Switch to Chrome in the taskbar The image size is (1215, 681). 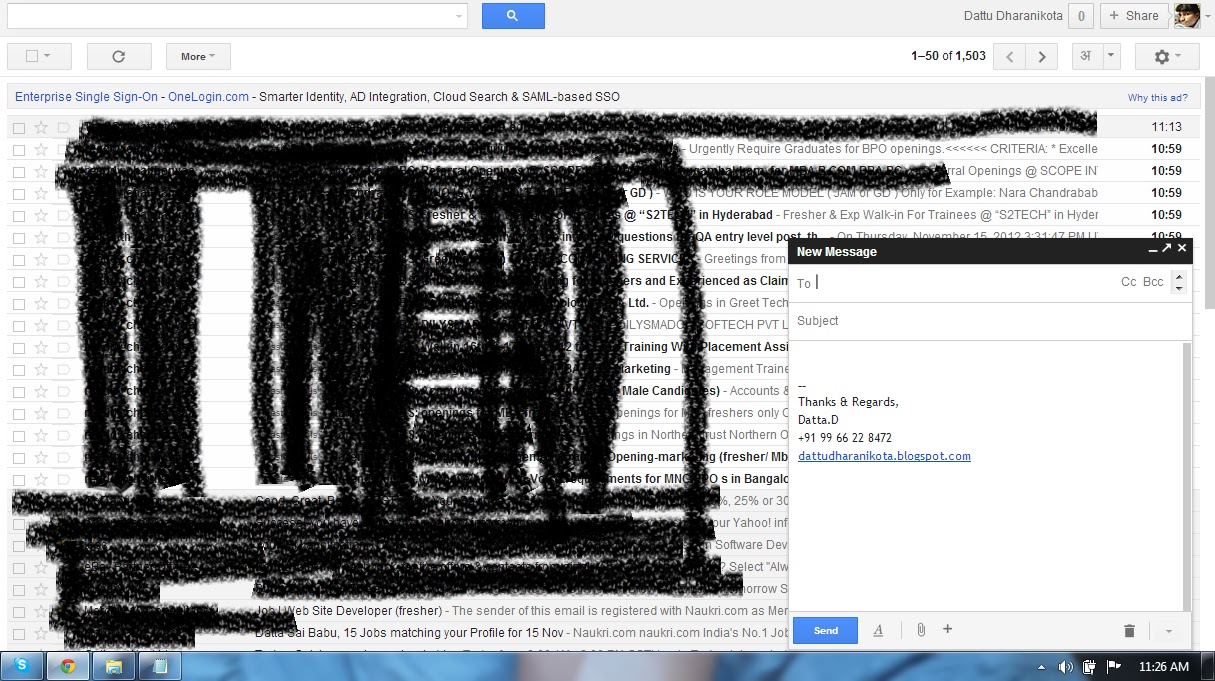(68, 666)
